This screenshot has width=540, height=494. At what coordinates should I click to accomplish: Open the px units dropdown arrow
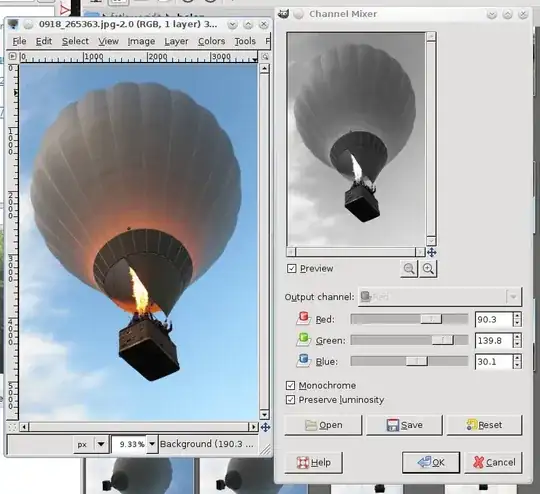[101, 444]
